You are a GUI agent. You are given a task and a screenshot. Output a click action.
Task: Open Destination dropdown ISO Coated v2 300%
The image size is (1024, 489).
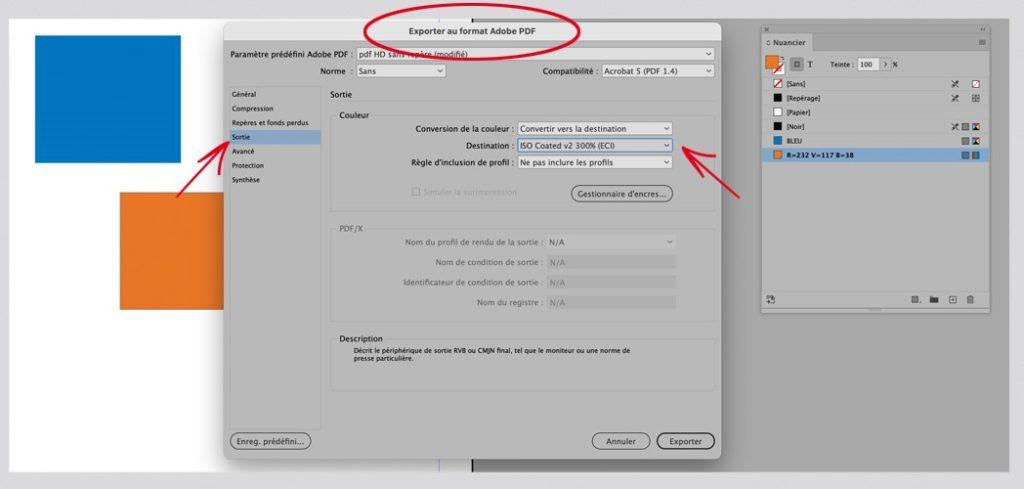[x=595, y=146]
